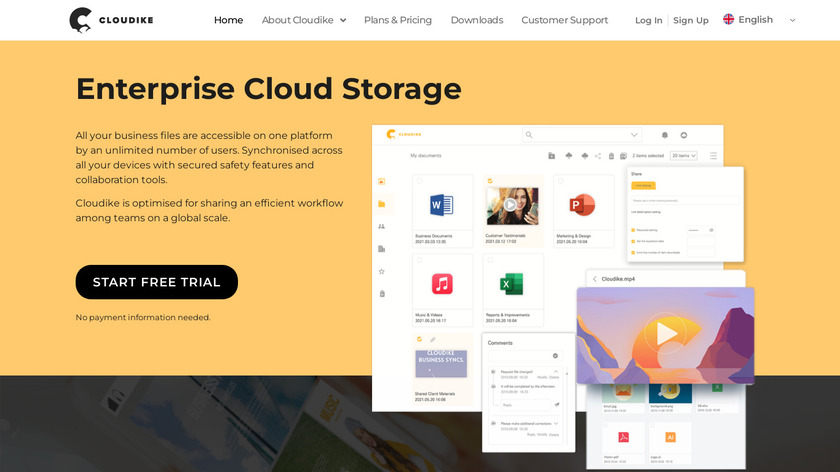The height and width of the screenshot is (472, 840).
Task: Expand the last comment thread chevron
Action: pos(556,423)
